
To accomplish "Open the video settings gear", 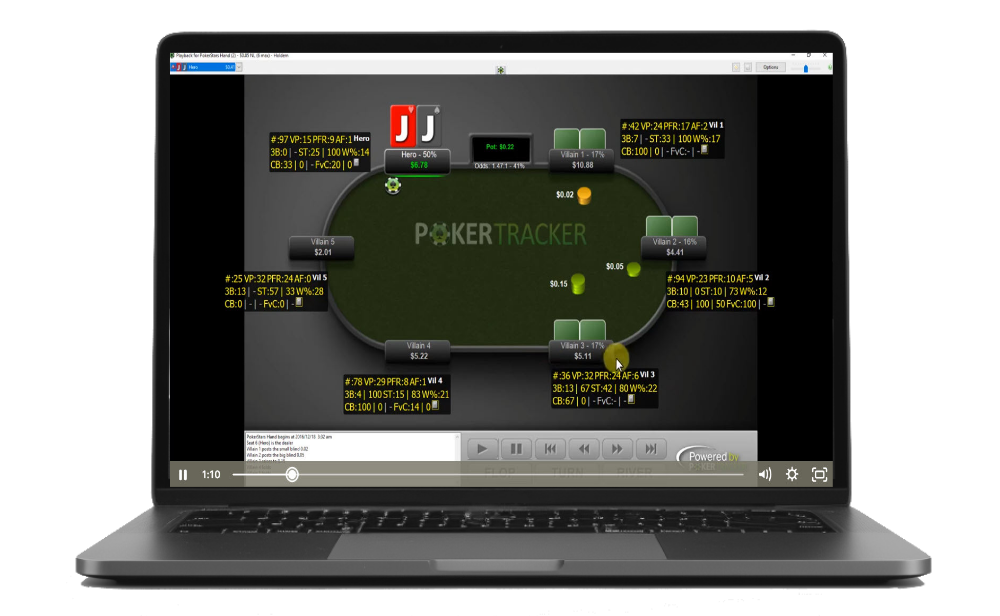I will (792, 475).
